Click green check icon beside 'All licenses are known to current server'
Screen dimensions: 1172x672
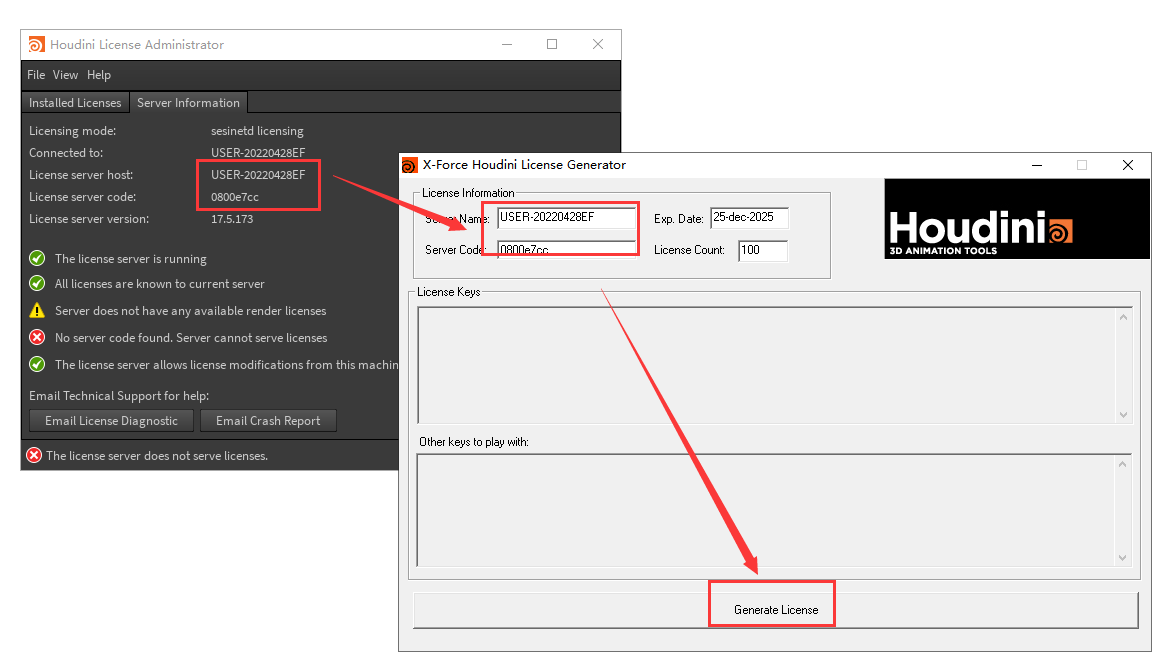(37, 283)
